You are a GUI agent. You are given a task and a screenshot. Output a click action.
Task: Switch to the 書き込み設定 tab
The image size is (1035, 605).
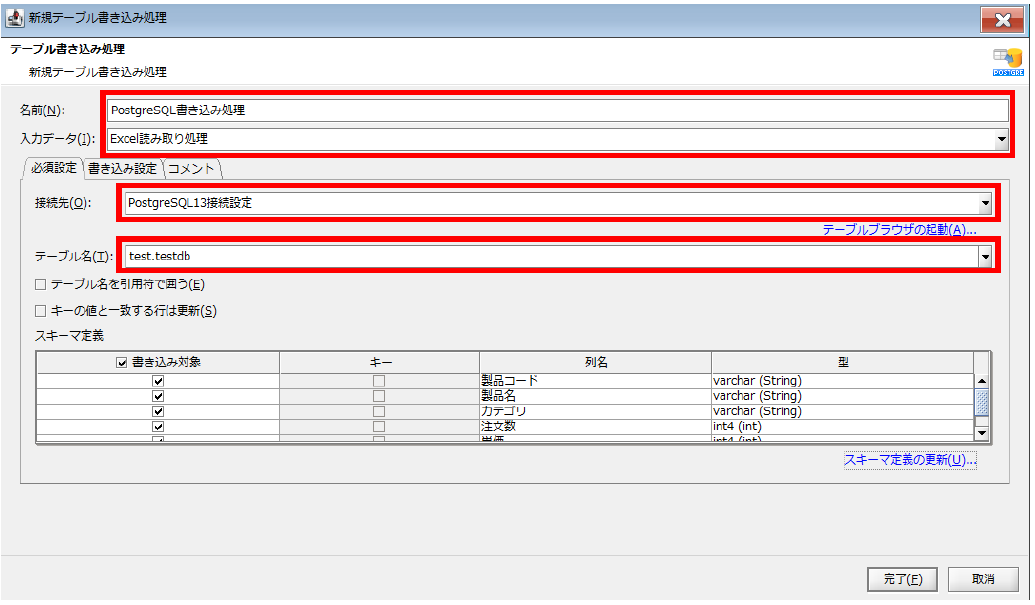point(122,168)
